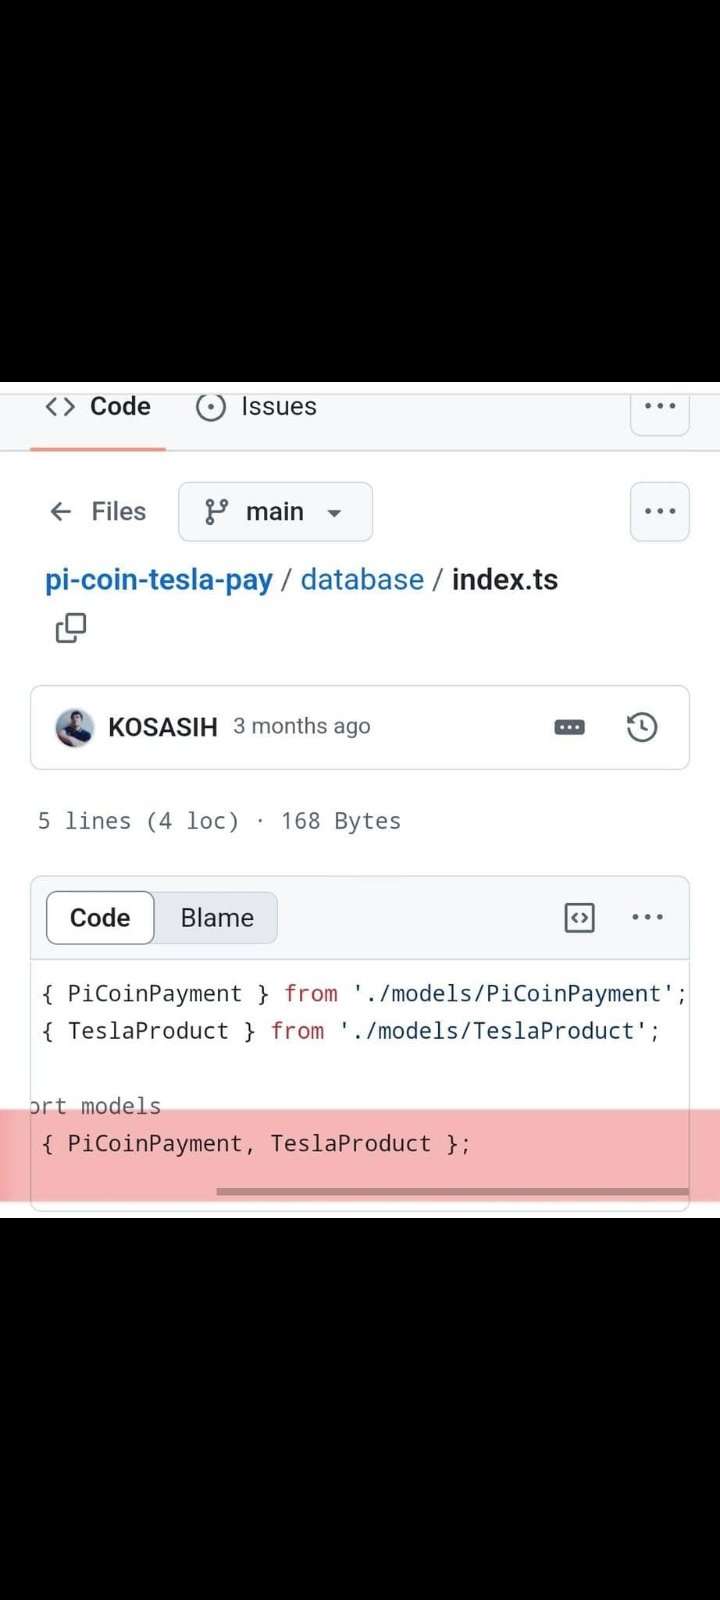Open the pi-coin-tesla-pay repository link
This screenshot has height=1600, width=720.
coord(159,580)
